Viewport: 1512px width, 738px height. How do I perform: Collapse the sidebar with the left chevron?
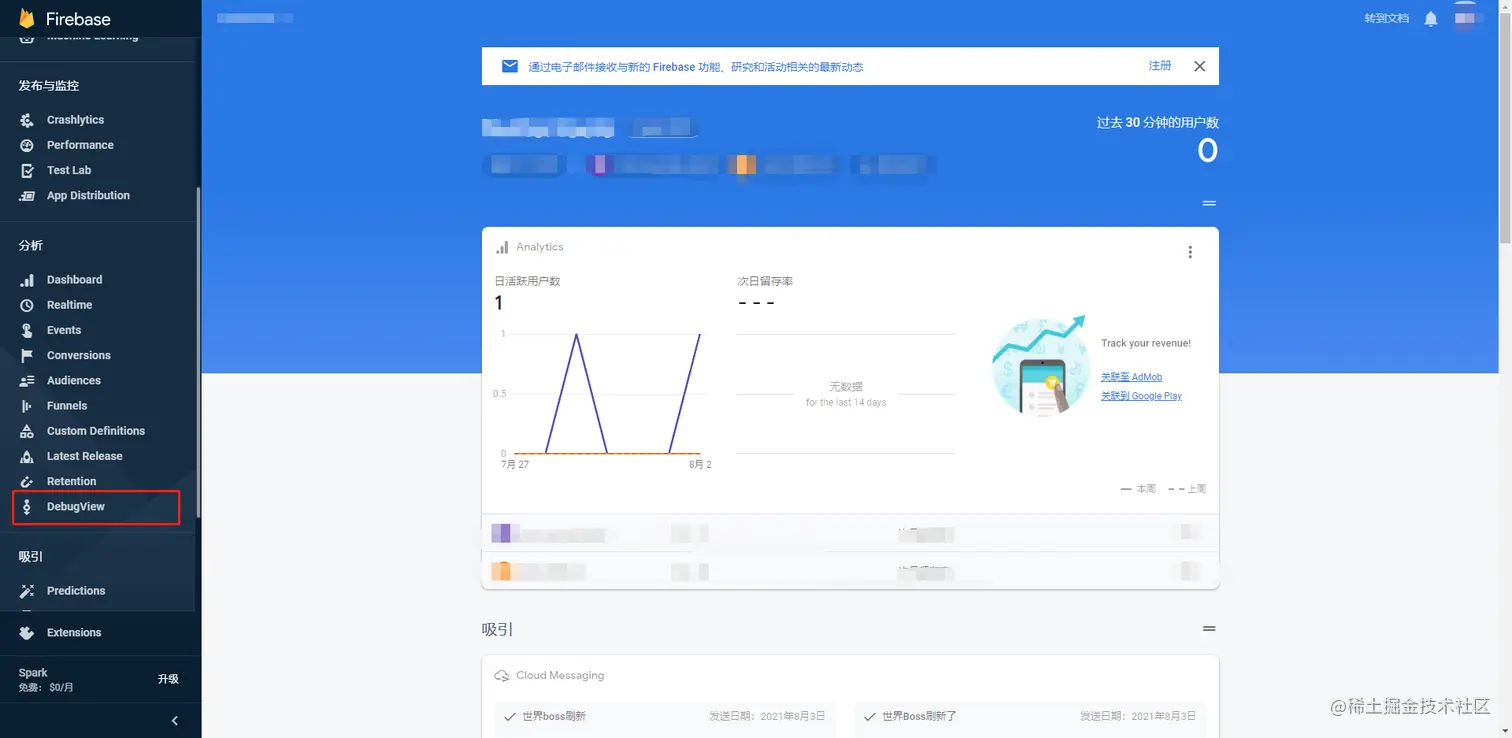[x=174, y=720]
